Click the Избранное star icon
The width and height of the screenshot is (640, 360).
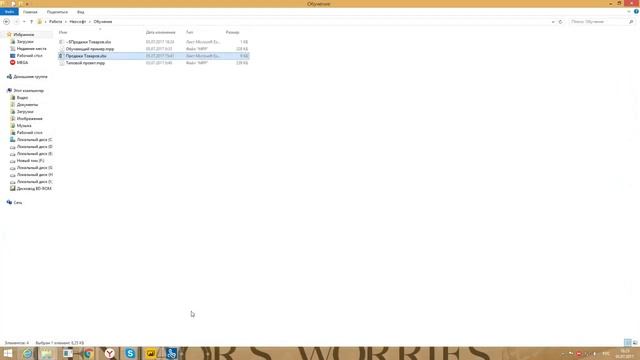click(x=9, y=35)
